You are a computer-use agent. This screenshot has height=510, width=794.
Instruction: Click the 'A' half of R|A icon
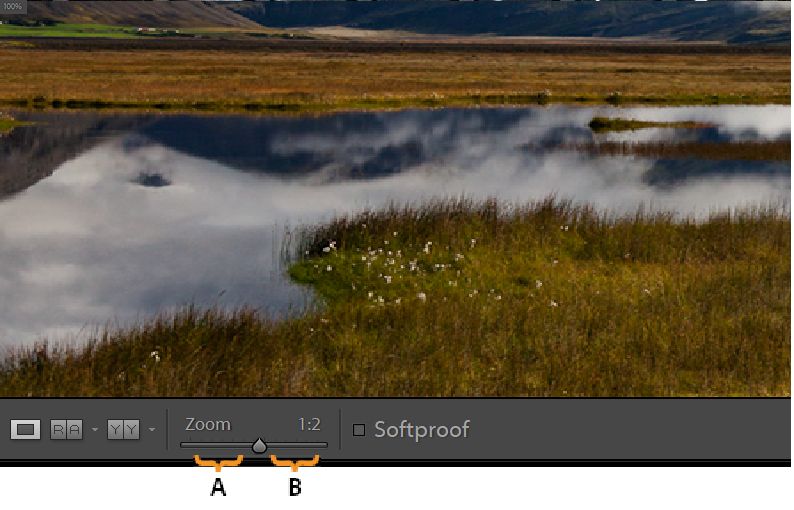click(x=75, y=430)
